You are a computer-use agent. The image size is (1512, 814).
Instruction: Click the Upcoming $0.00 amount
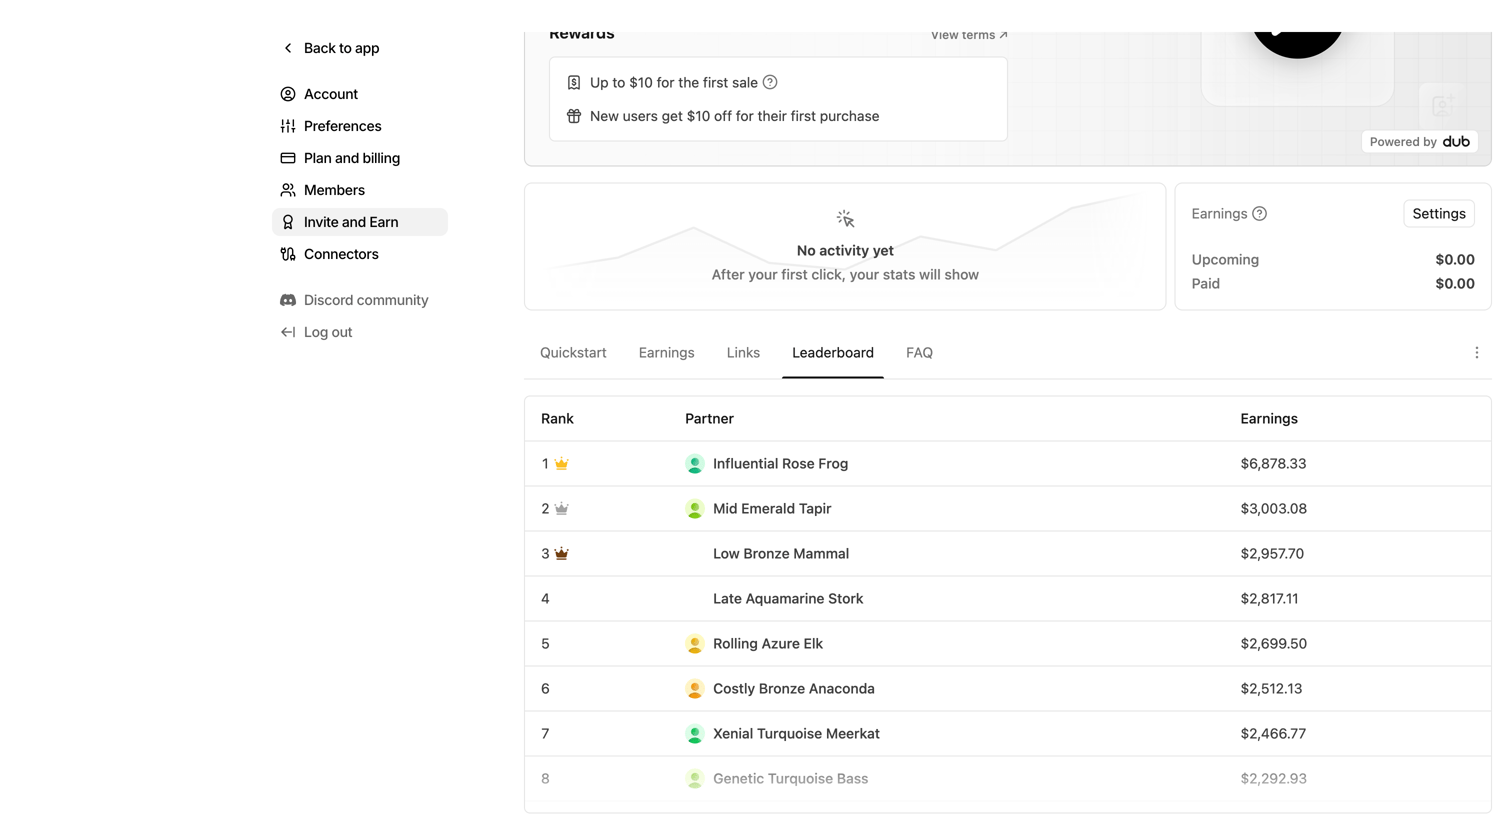coord(1455,260)
